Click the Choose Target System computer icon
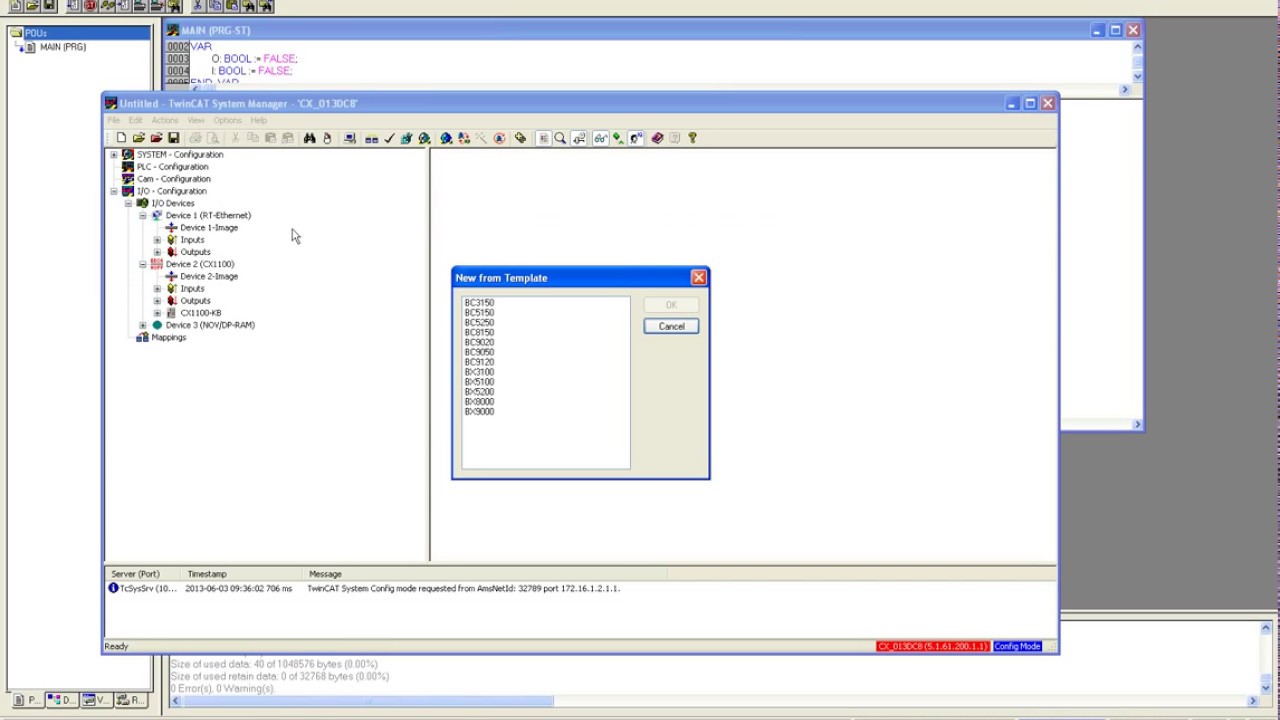 pyautogui.click(x=350, y=138)
